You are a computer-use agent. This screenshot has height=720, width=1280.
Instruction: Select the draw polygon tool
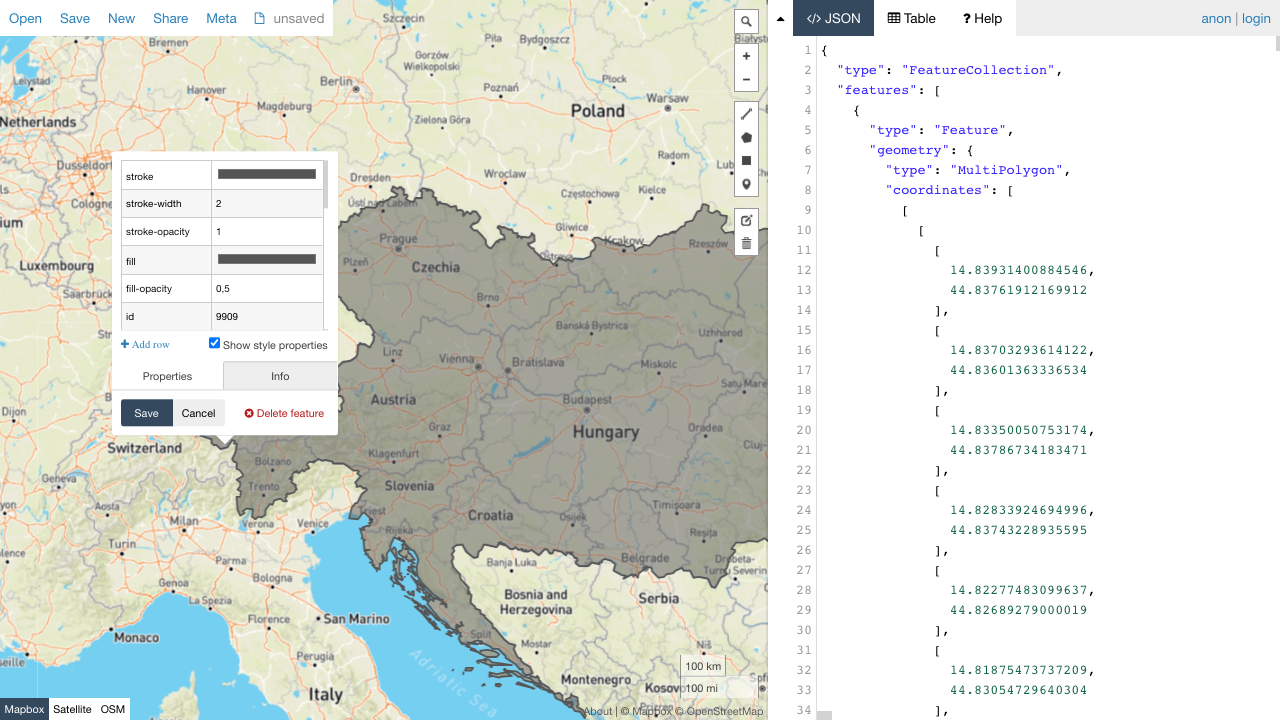[x=746, y=138]
